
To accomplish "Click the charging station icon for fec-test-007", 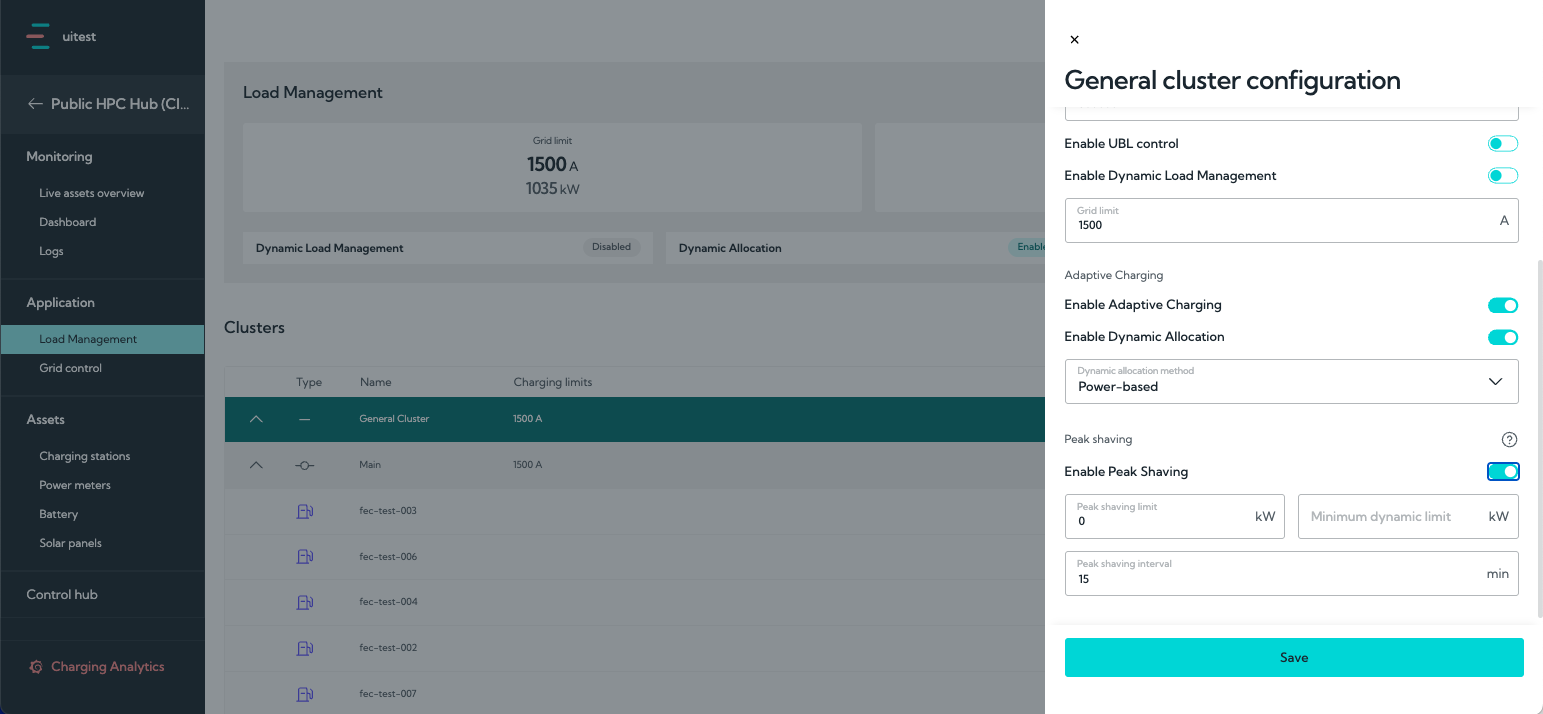I will [305, 694].
